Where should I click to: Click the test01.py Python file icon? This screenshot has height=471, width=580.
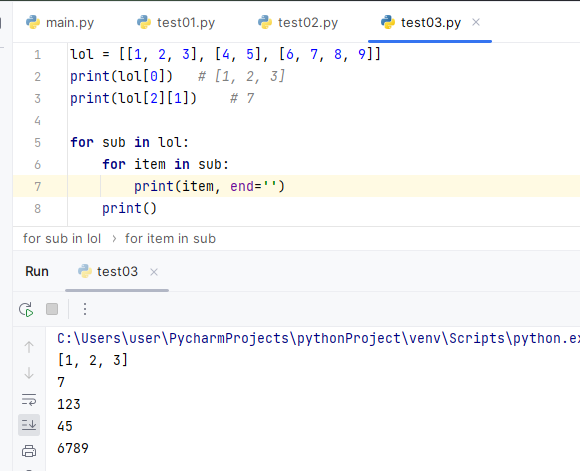(x=144, y=22)
